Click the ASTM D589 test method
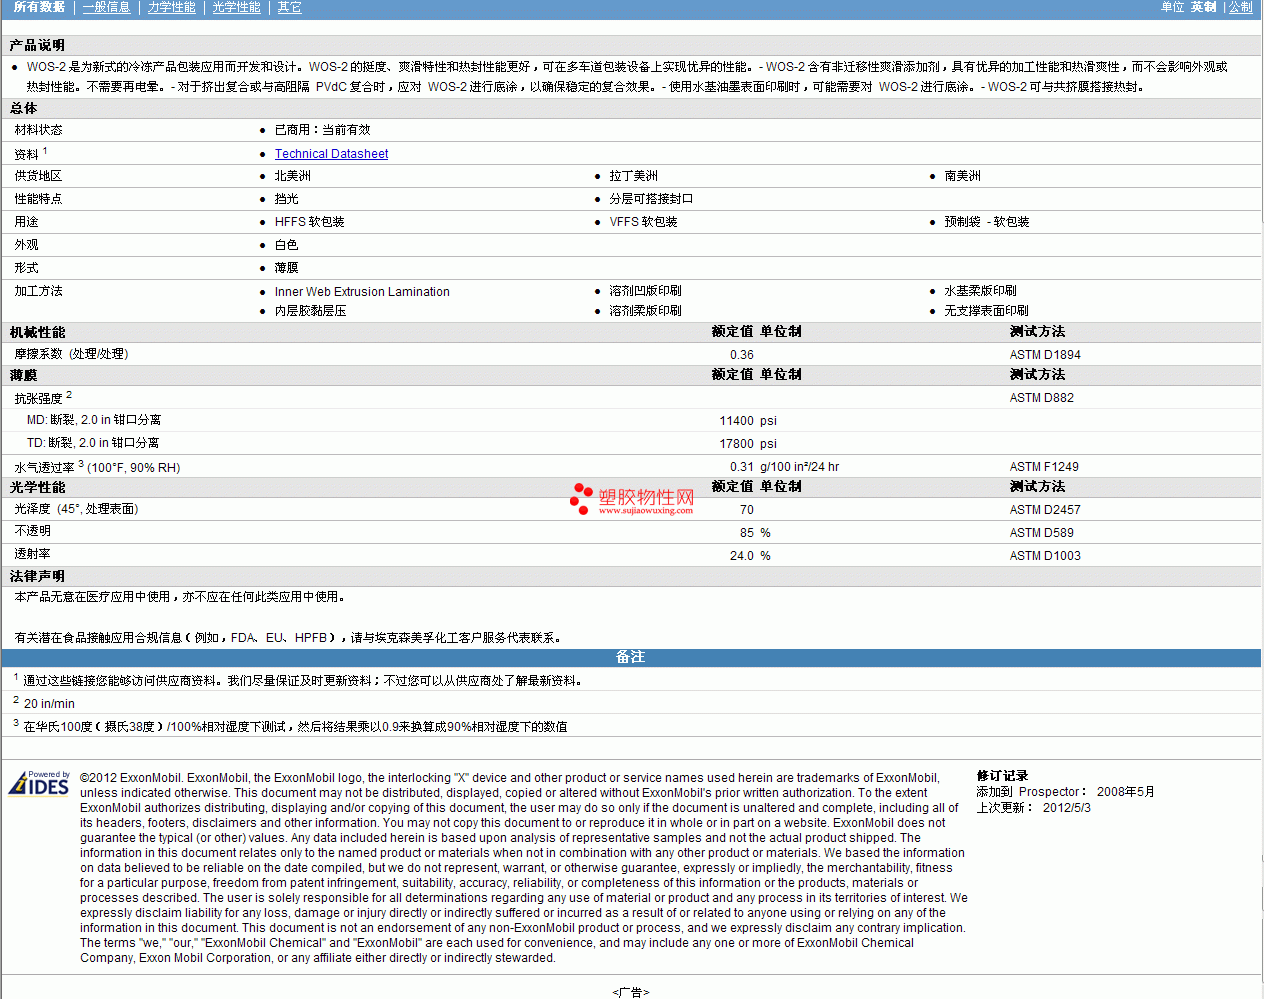 pos(1041,533)
